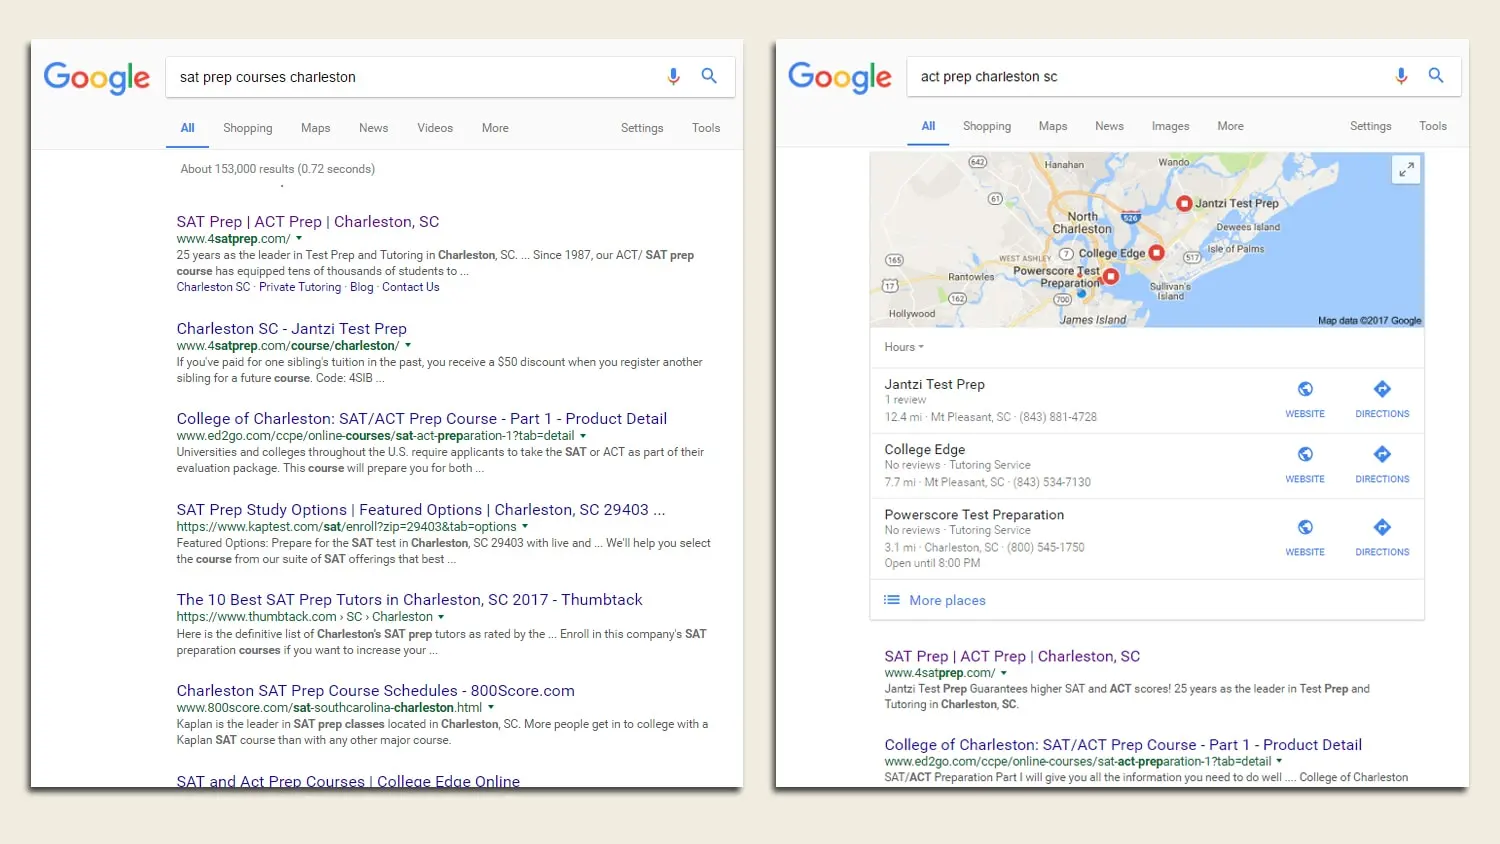Switch to Maps tab in the left window
The image size is (1500, 844).
(316, 128)
